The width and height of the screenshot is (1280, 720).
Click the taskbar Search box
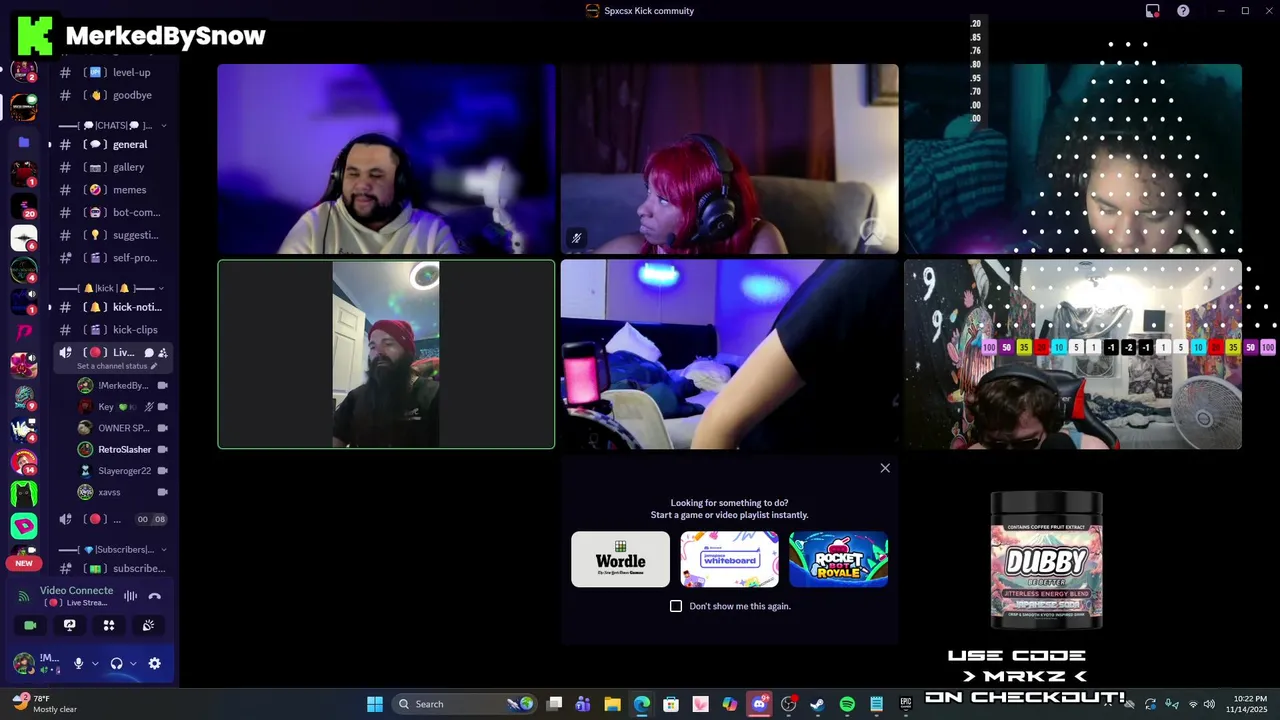(464, 704)
